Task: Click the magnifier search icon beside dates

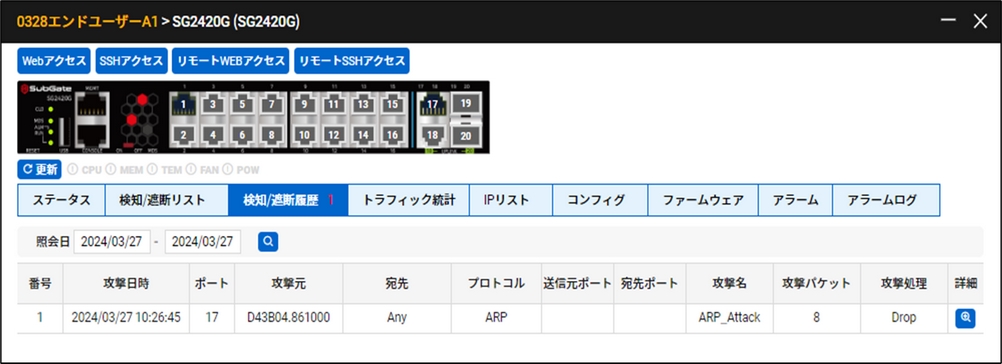Action: (x=268, y=242)
